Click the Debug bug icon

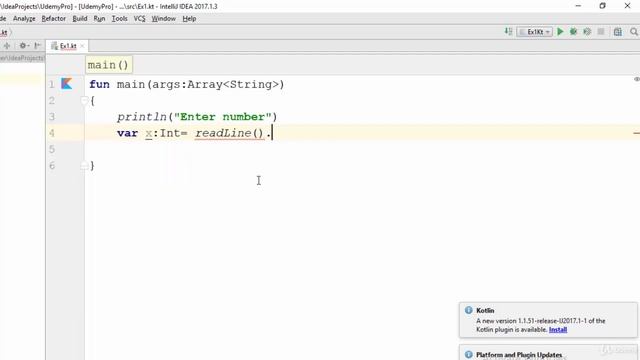tap(573, 32)
